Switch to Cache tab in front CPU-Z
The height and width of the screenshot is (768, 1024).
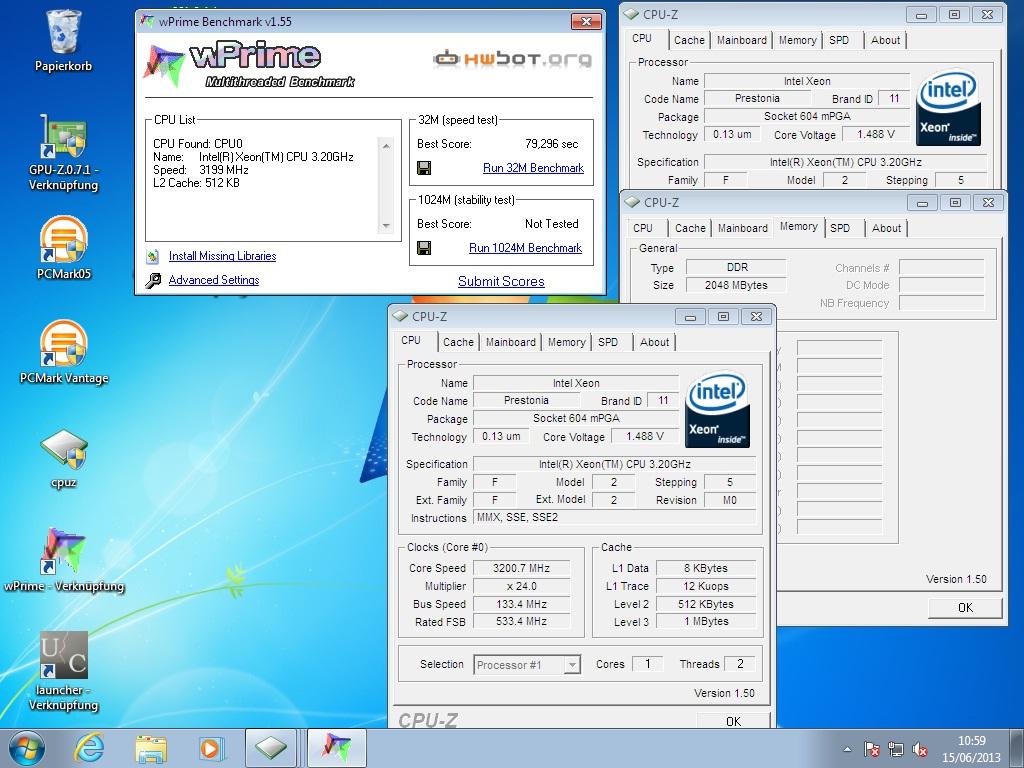point(458,342)
